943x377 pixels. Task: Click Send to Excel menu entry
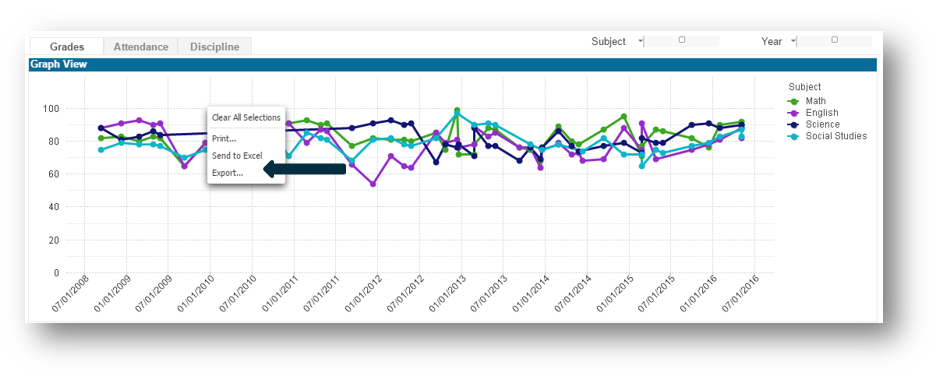(x=237, y=156)
